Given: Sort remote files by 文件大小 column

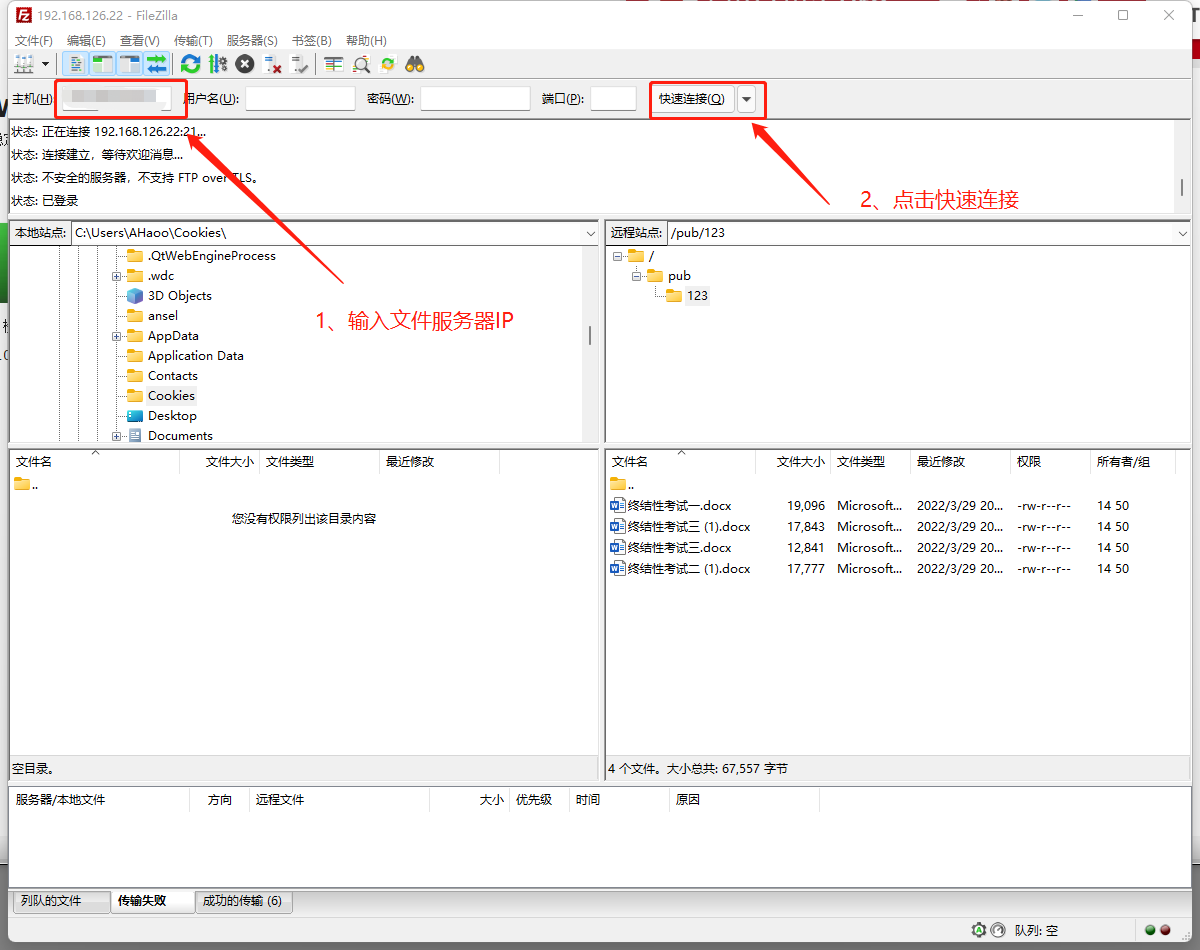Looking at the screenshot, I should 801,462.
